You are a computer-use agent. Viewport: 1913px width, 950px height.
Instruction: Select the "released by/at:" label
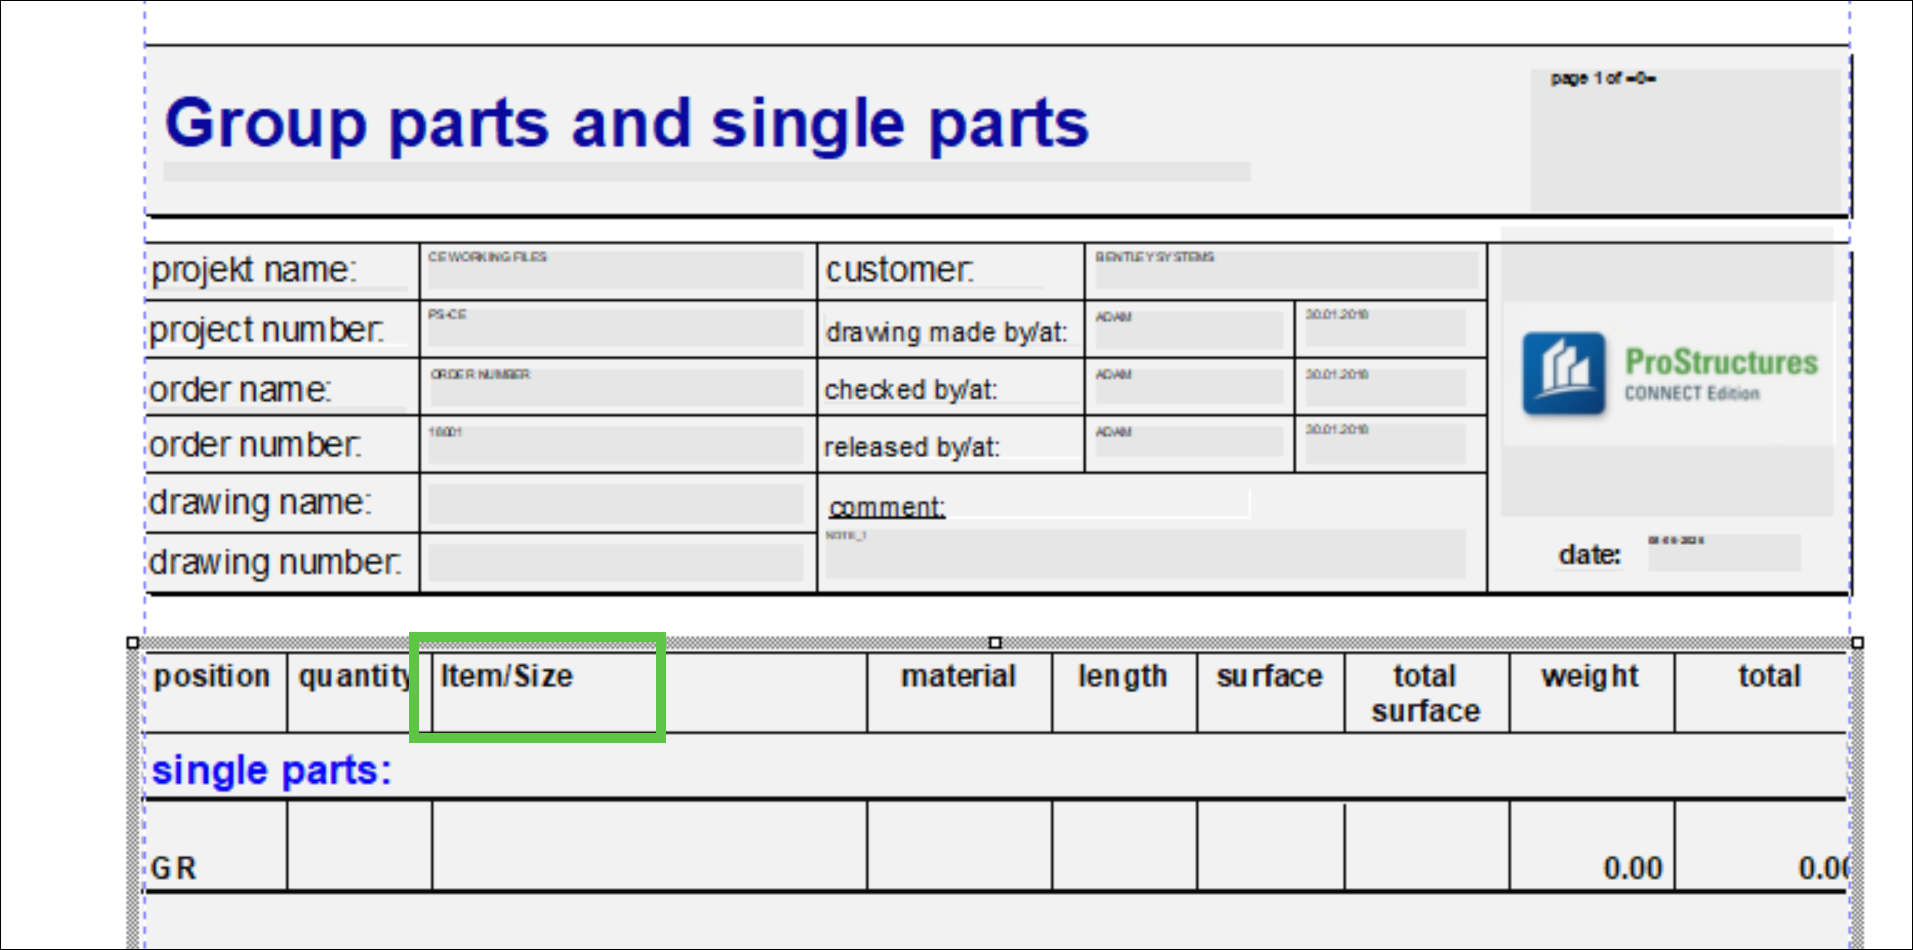pos(912,447)
